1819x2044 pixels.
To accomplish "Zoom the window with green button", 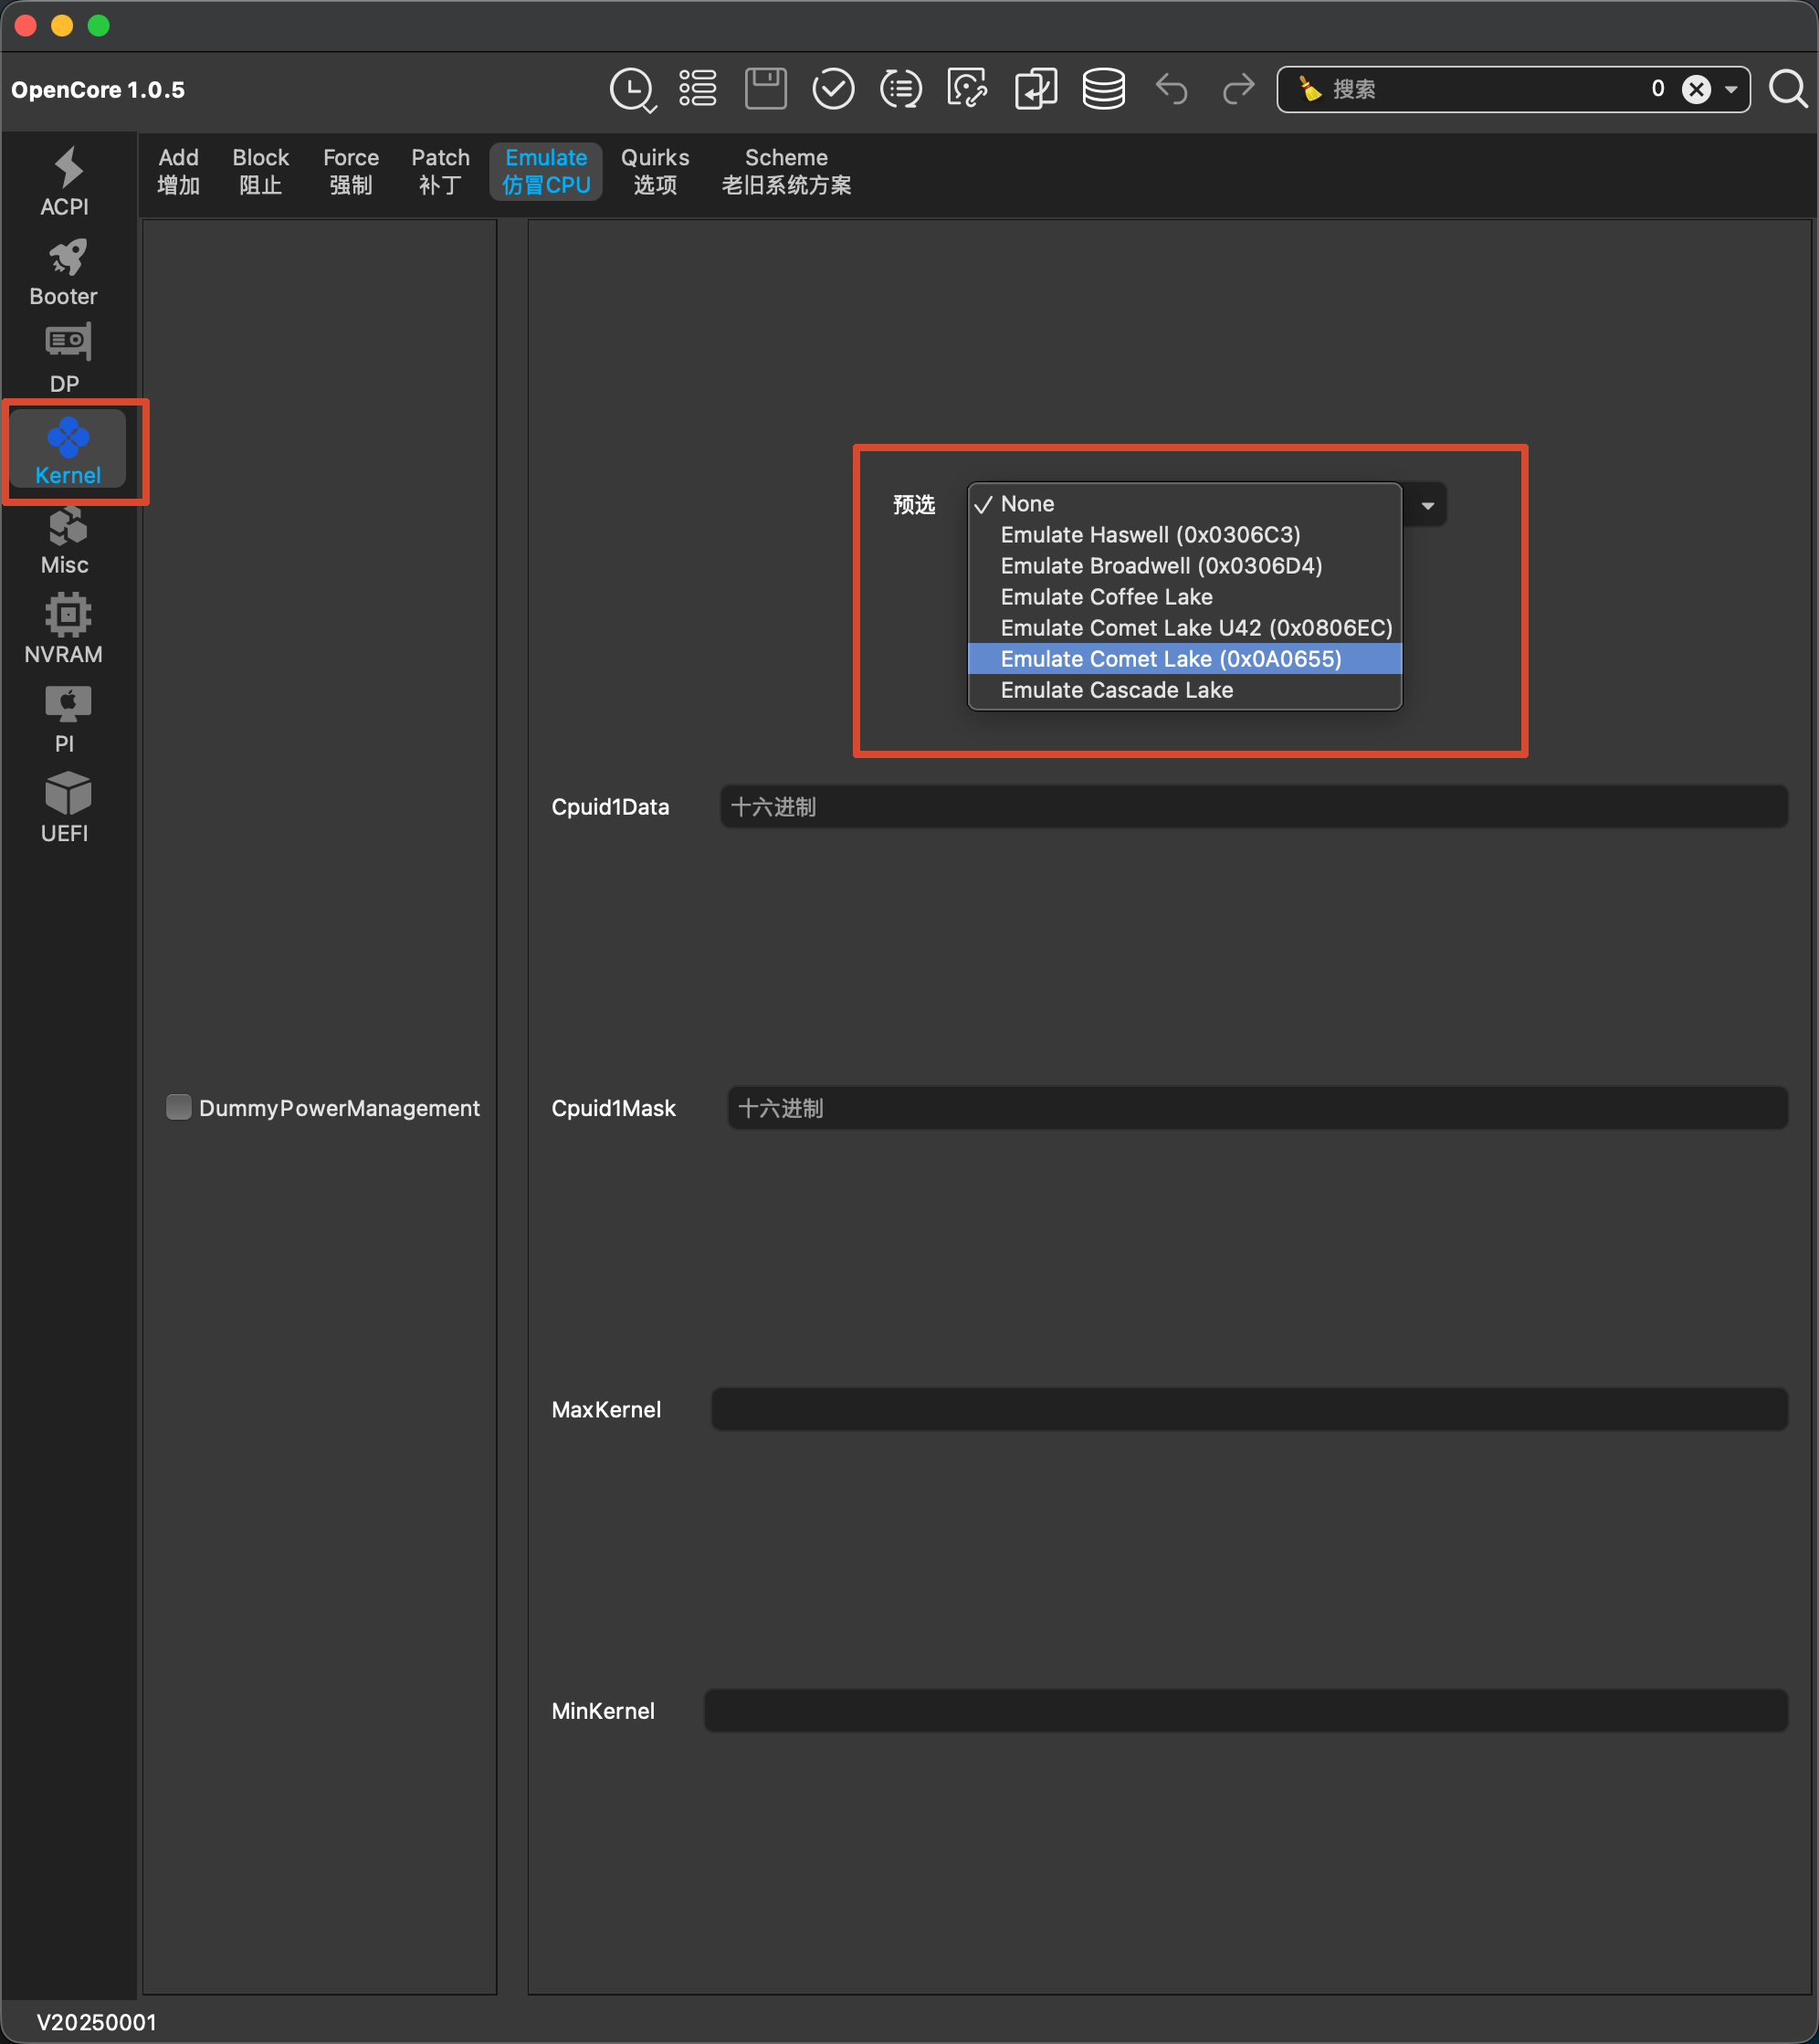I will (x=98, y=25).
